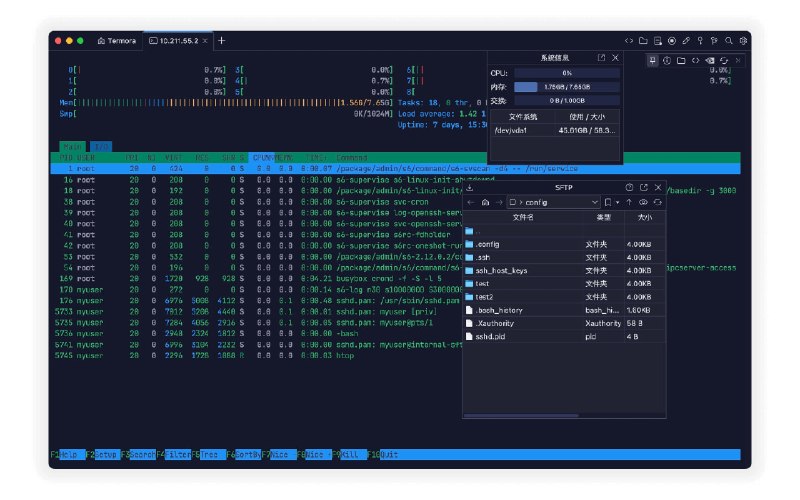The width and height of the screenshot is (800, 500).
Task: Open the key manager icon in title bar
Action: (x=700, y=41)
